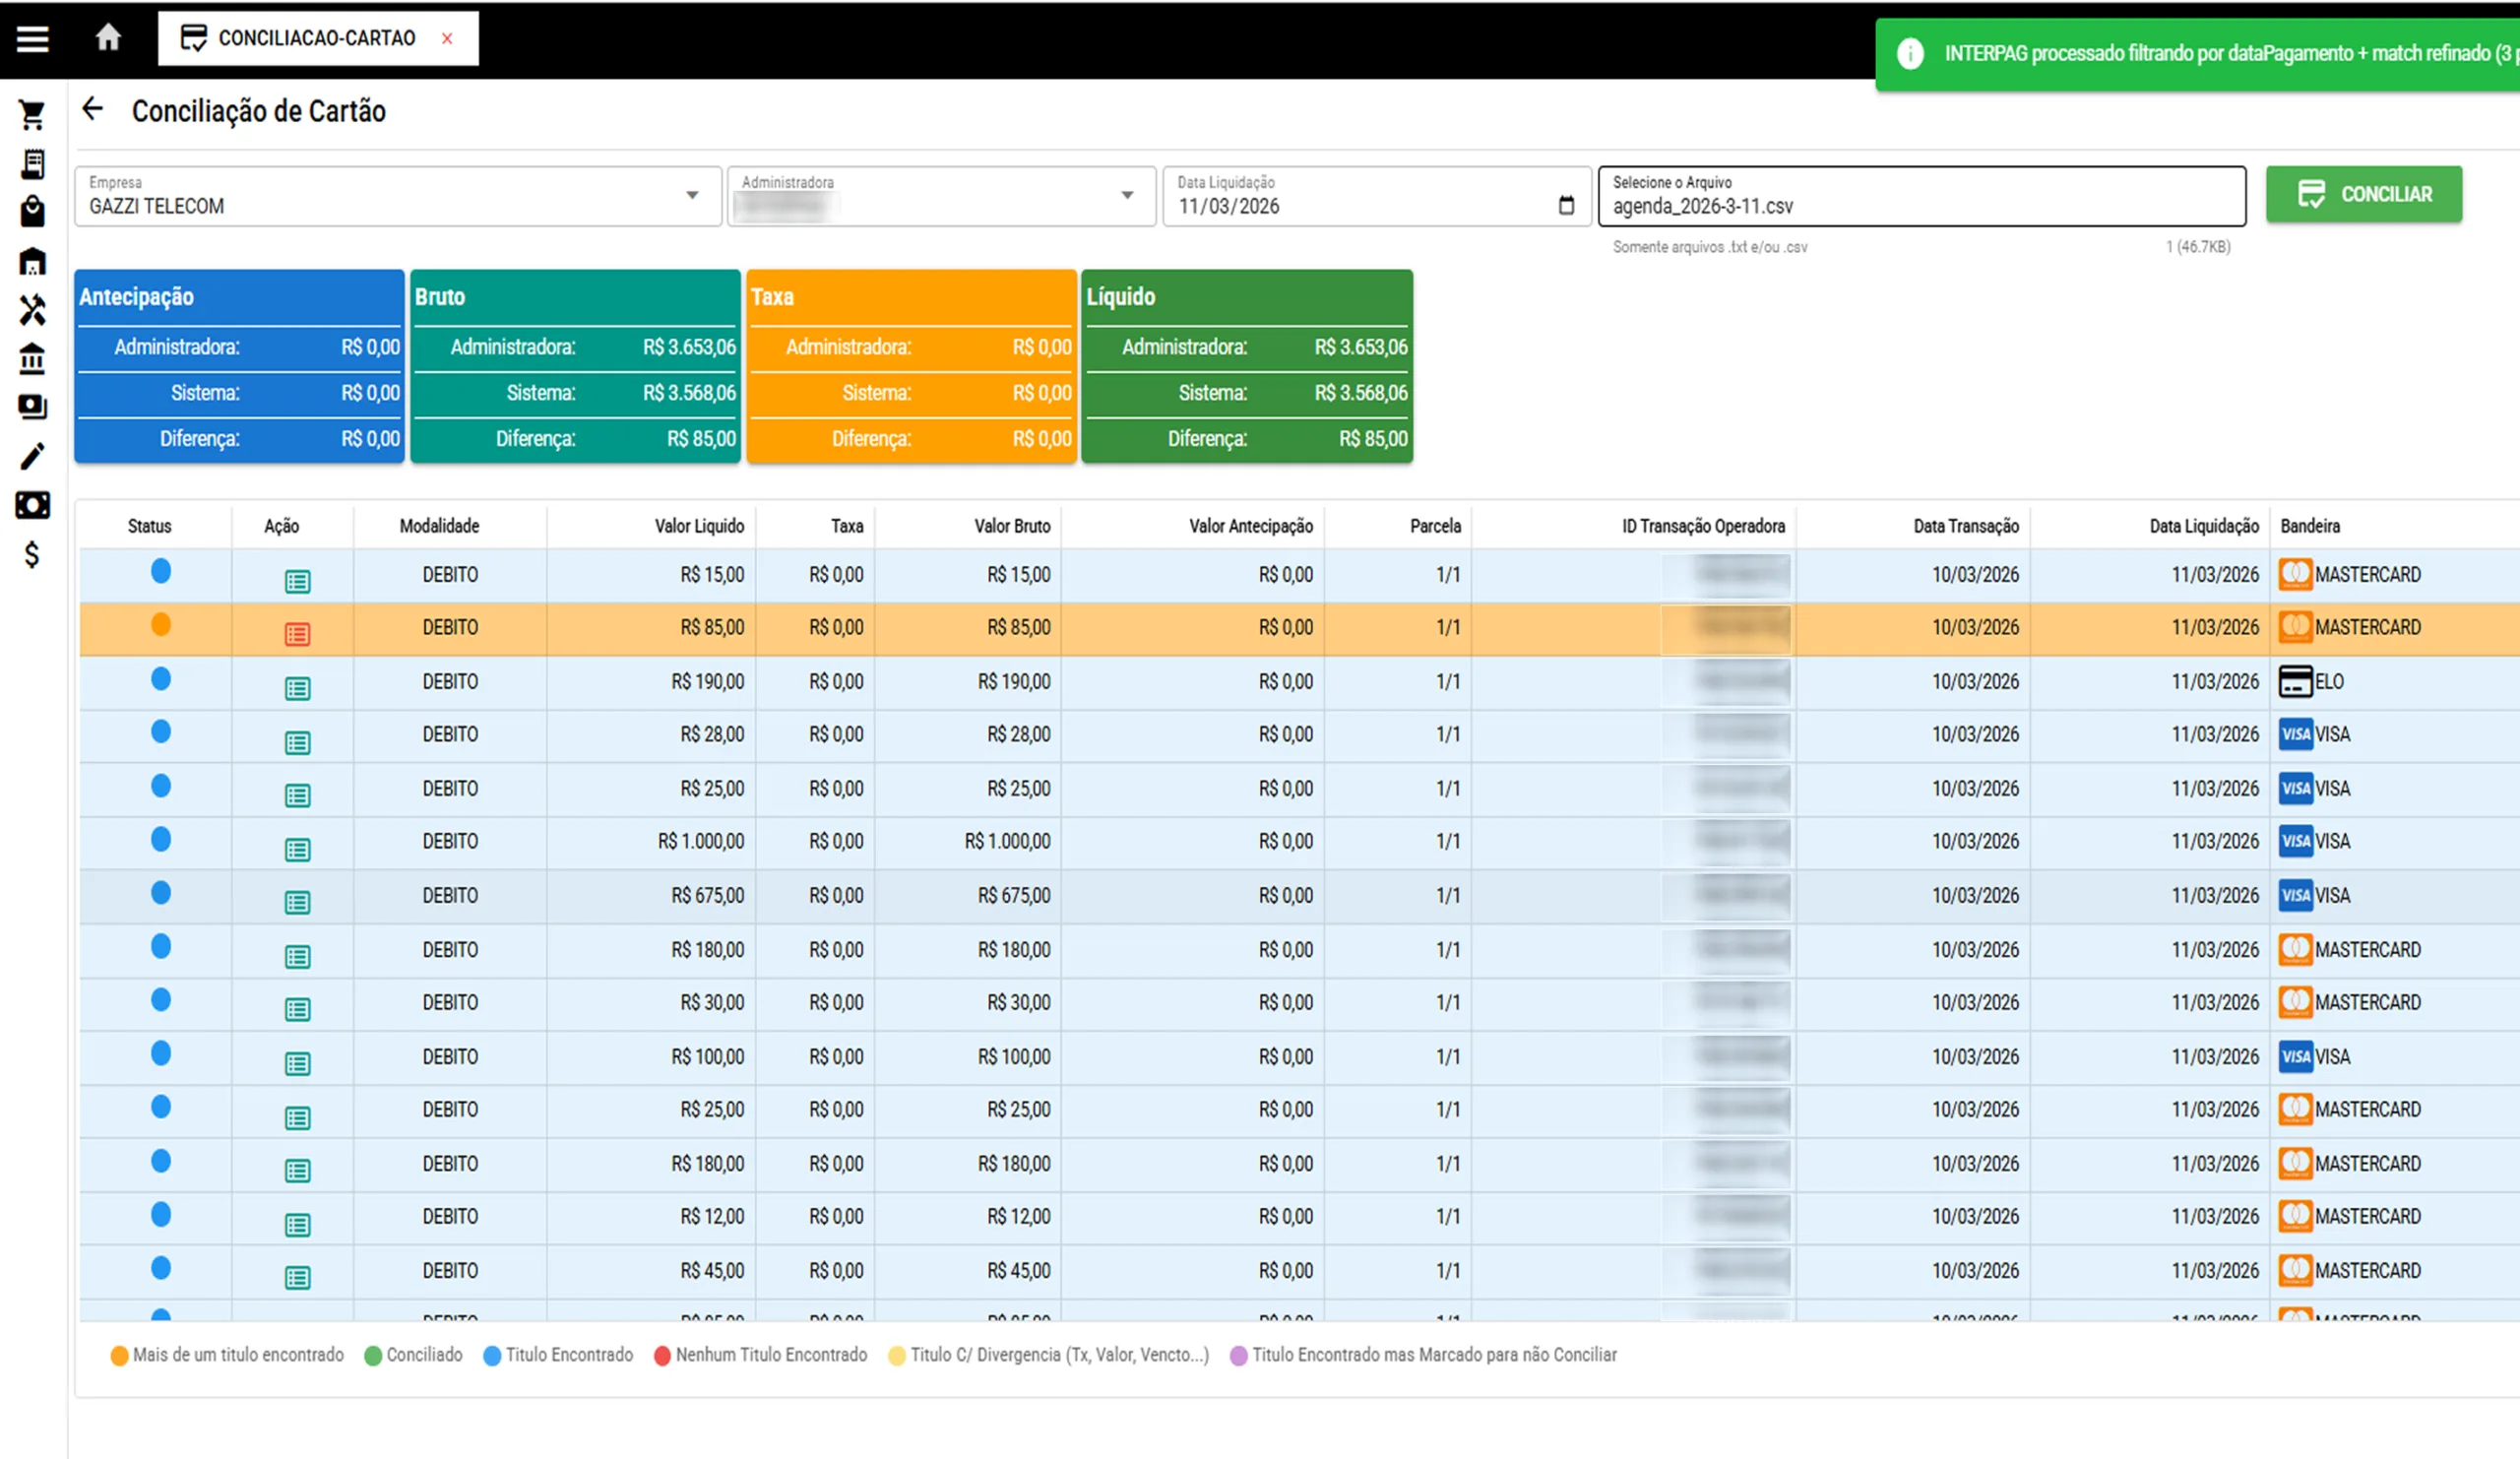Expand the Empresa dropdown

click(x=692, y=195)
